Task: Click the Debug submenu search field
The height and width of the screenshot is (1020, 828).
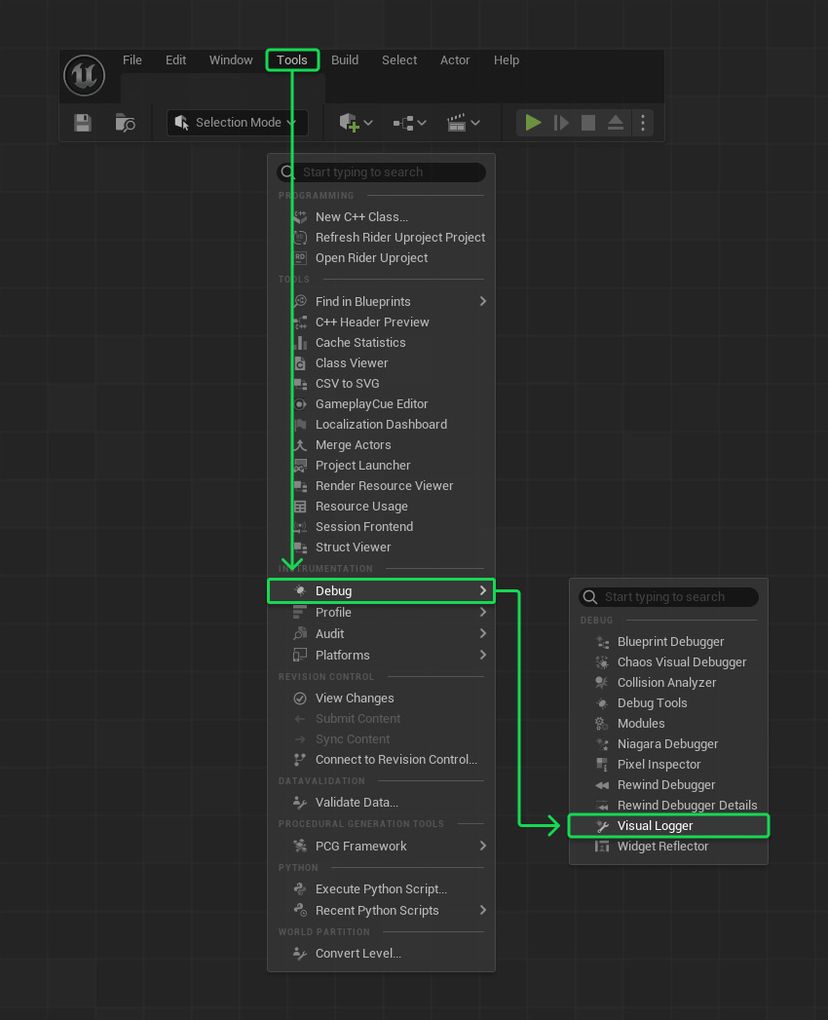Action: click(x=668, y=597)
